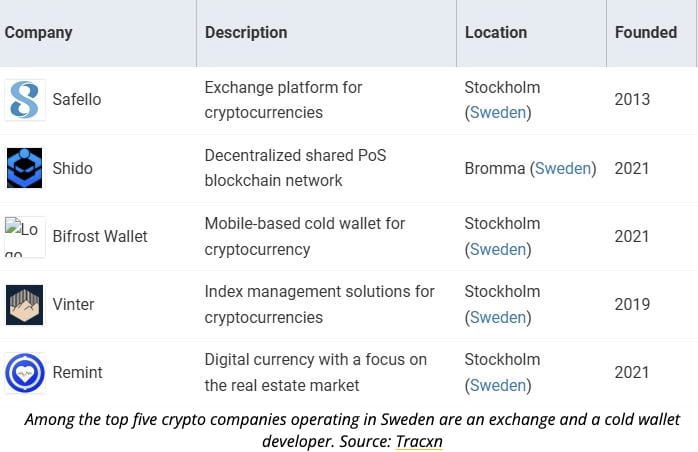698x452 pixels.
Task: Select the Safello company name
Action: 77,100
